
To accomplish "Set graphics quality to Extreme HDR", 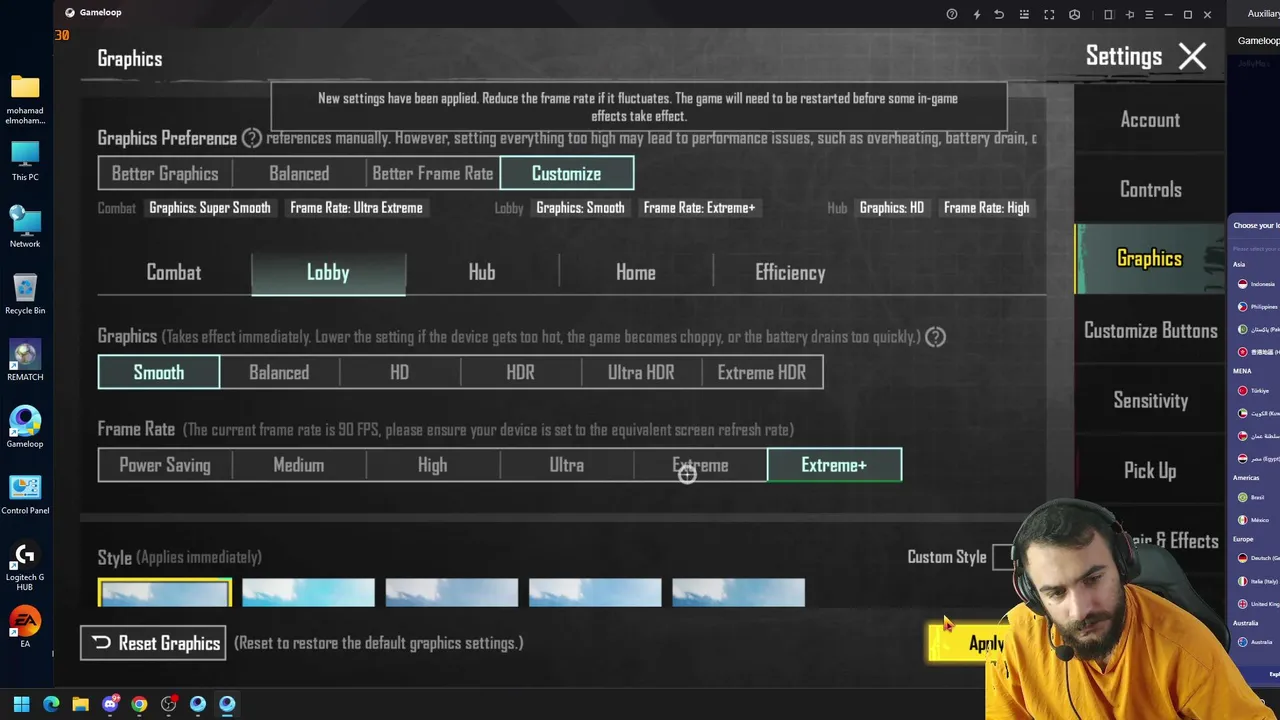I will (x=762, y=372).
